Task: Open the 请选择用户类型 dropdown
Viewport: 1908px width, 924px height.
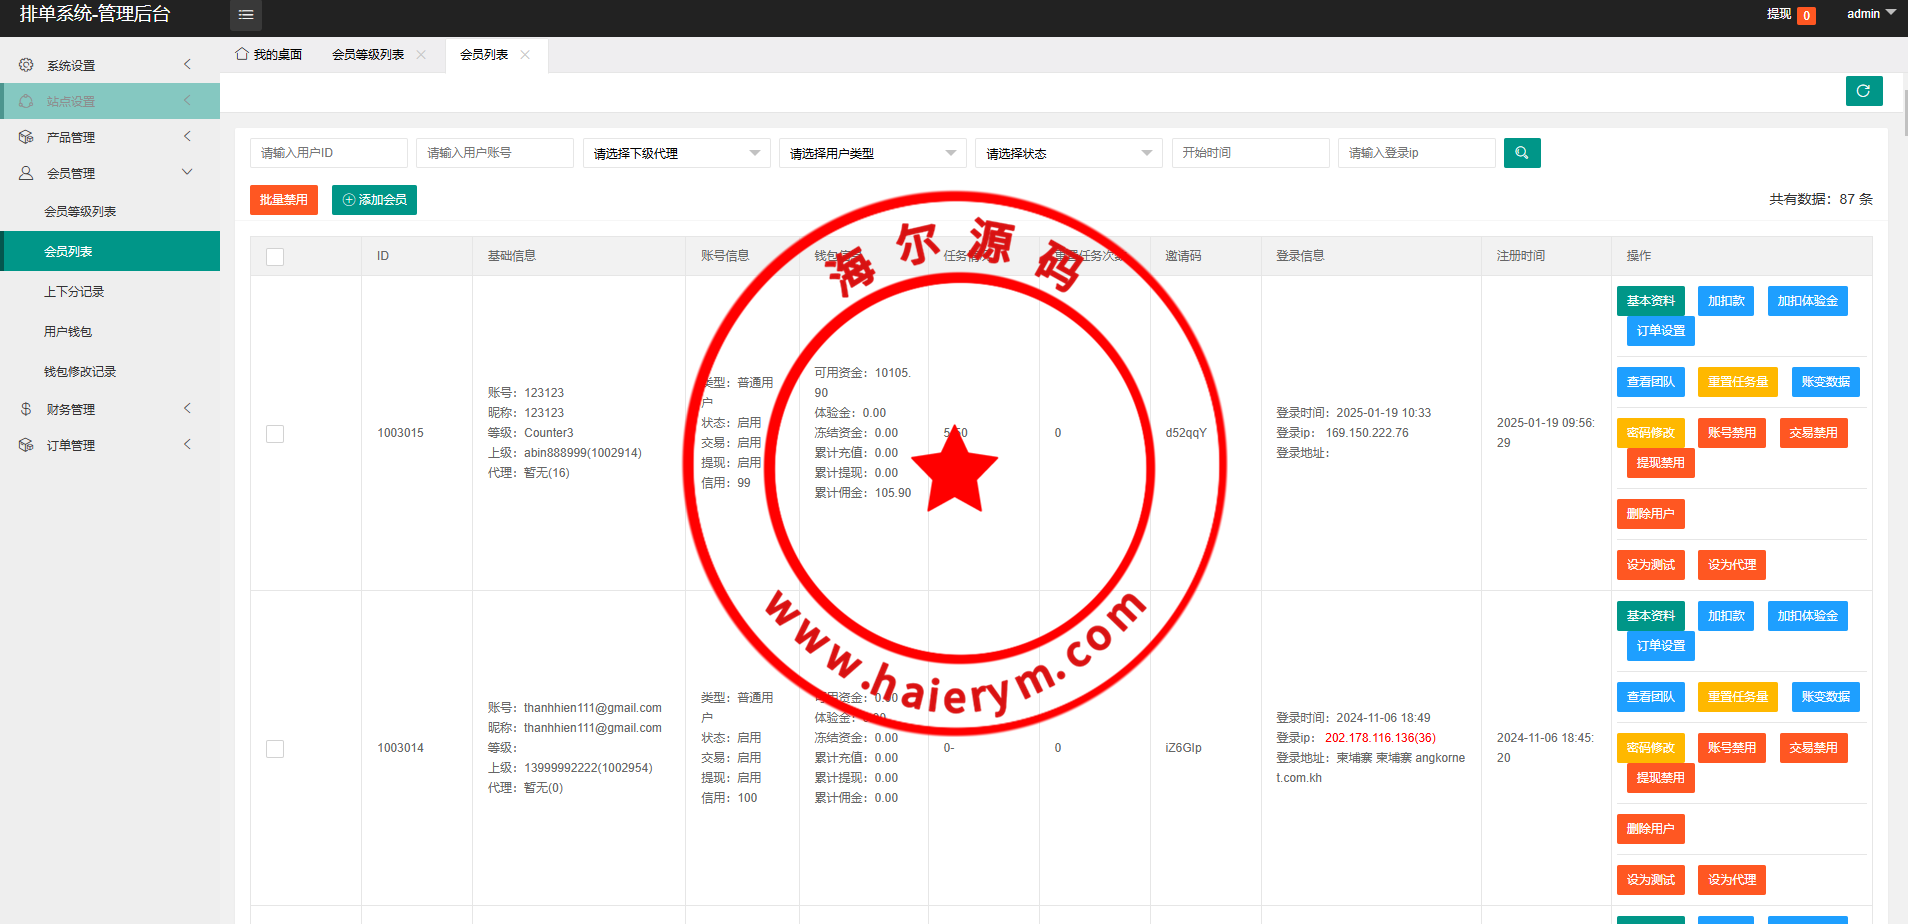Action: [x=872, y=153]
